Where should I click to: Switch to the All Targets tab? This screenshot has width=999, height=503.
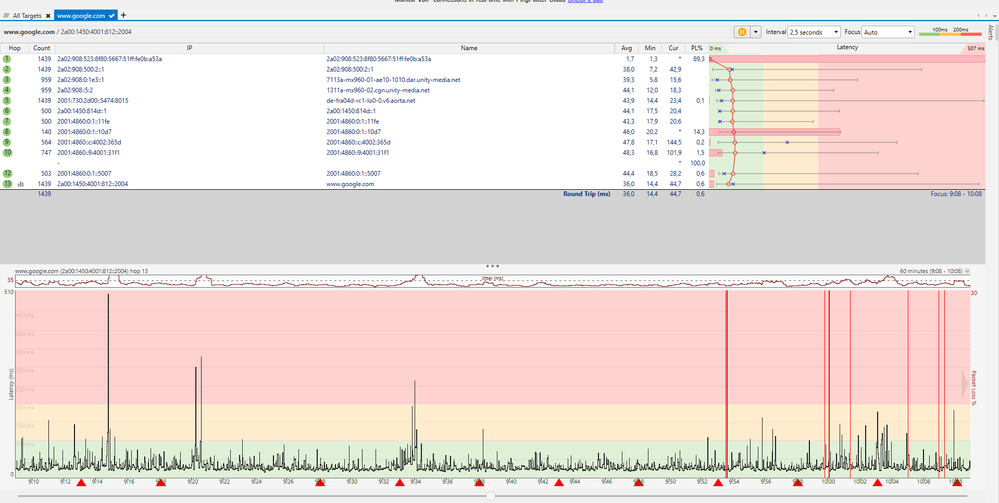27,15
